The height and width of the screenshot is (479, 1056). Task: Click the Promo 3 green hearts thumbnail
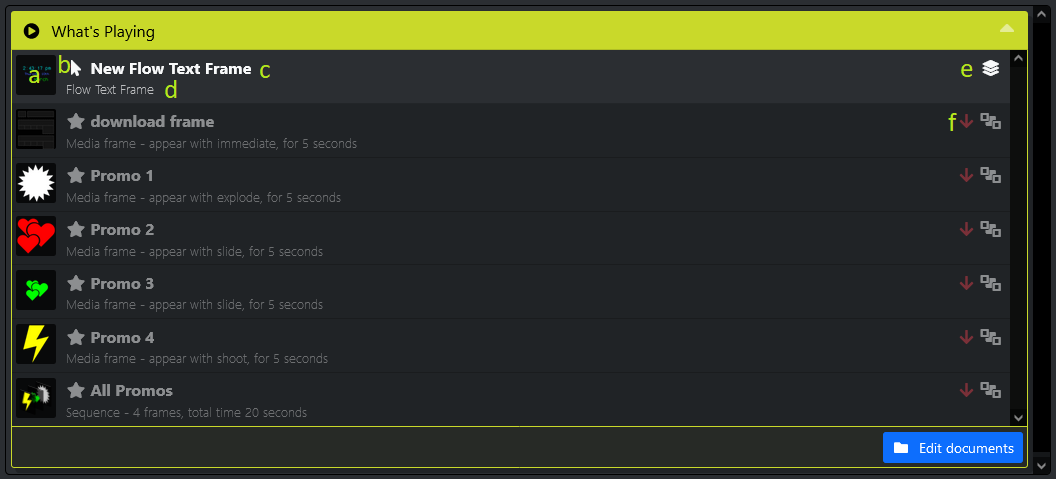(x=36, y=290)
